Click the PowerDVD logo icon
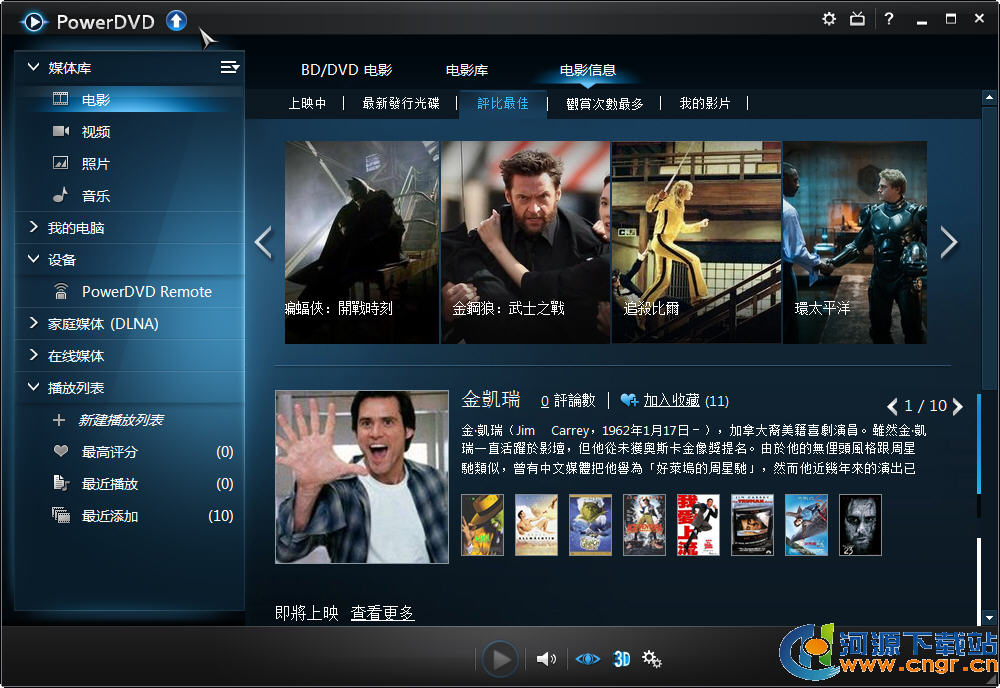Image resolution: width=1000 pixels, height=688 pixels. (34, 22)
